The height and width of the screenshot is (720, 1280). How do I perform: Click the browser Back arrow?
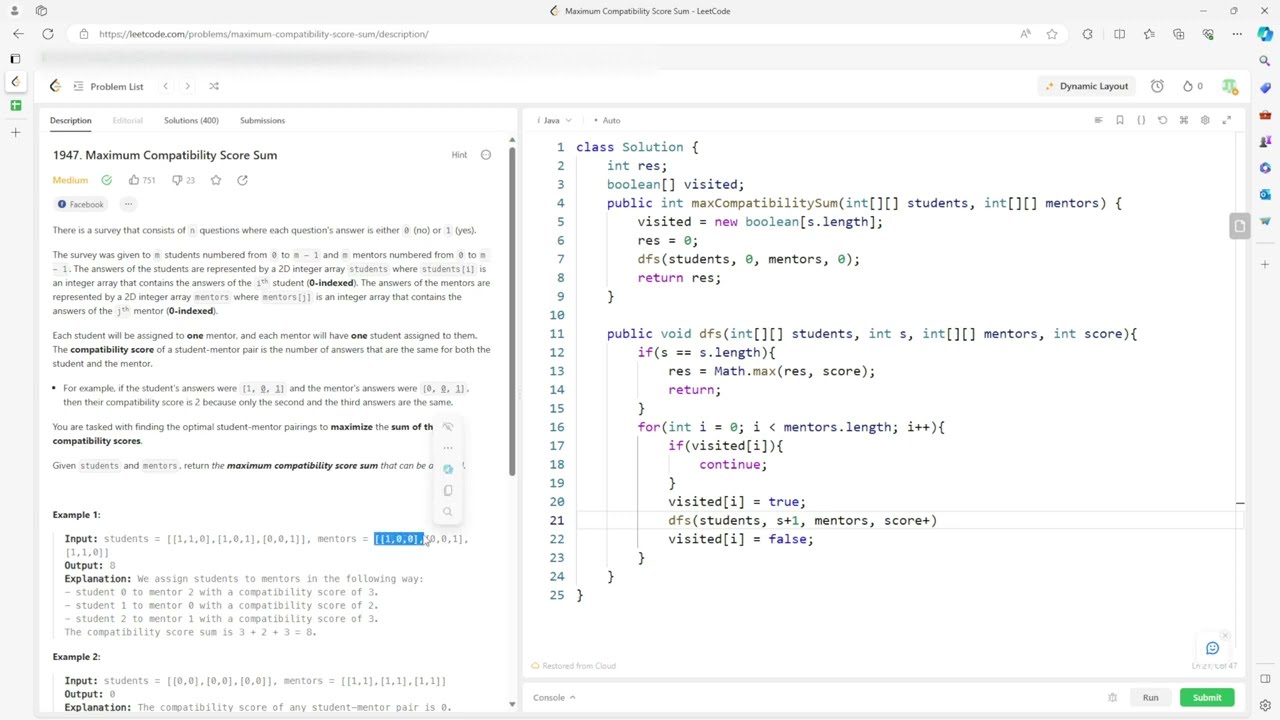pyautogui.click(x=19, y=34)
